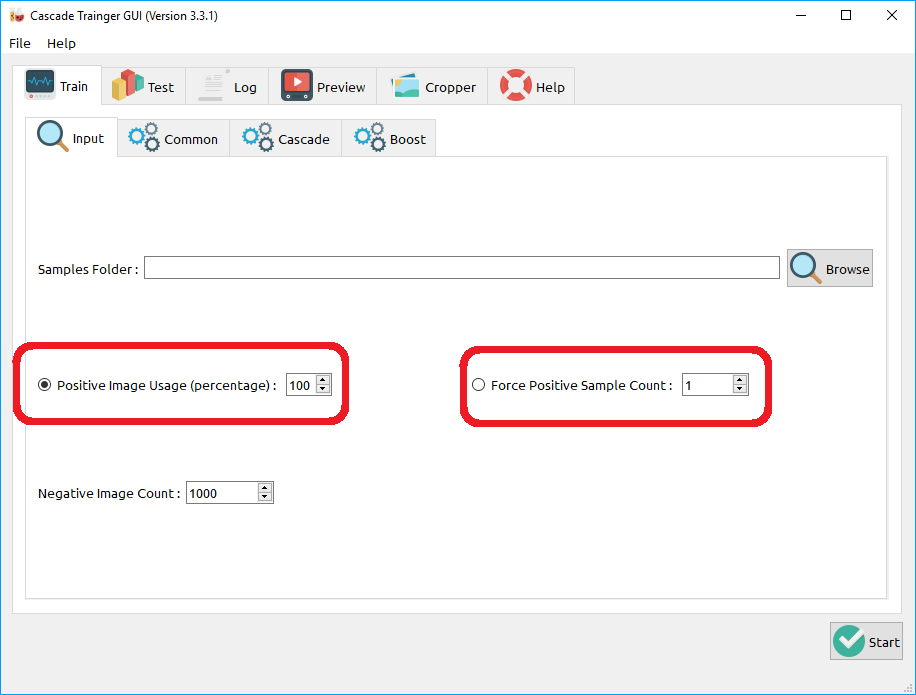Screen dimensions: 916x695
Task: Minimize the Cascade Trainer GUI window
Action: (x=801, y=16)
